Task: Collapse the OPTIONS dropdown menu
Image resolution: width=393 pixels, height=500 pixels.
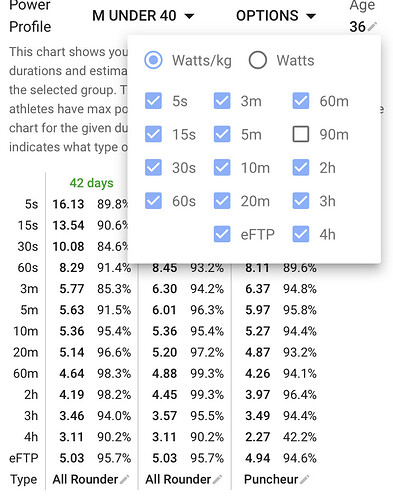Action: tap(276, 16)
